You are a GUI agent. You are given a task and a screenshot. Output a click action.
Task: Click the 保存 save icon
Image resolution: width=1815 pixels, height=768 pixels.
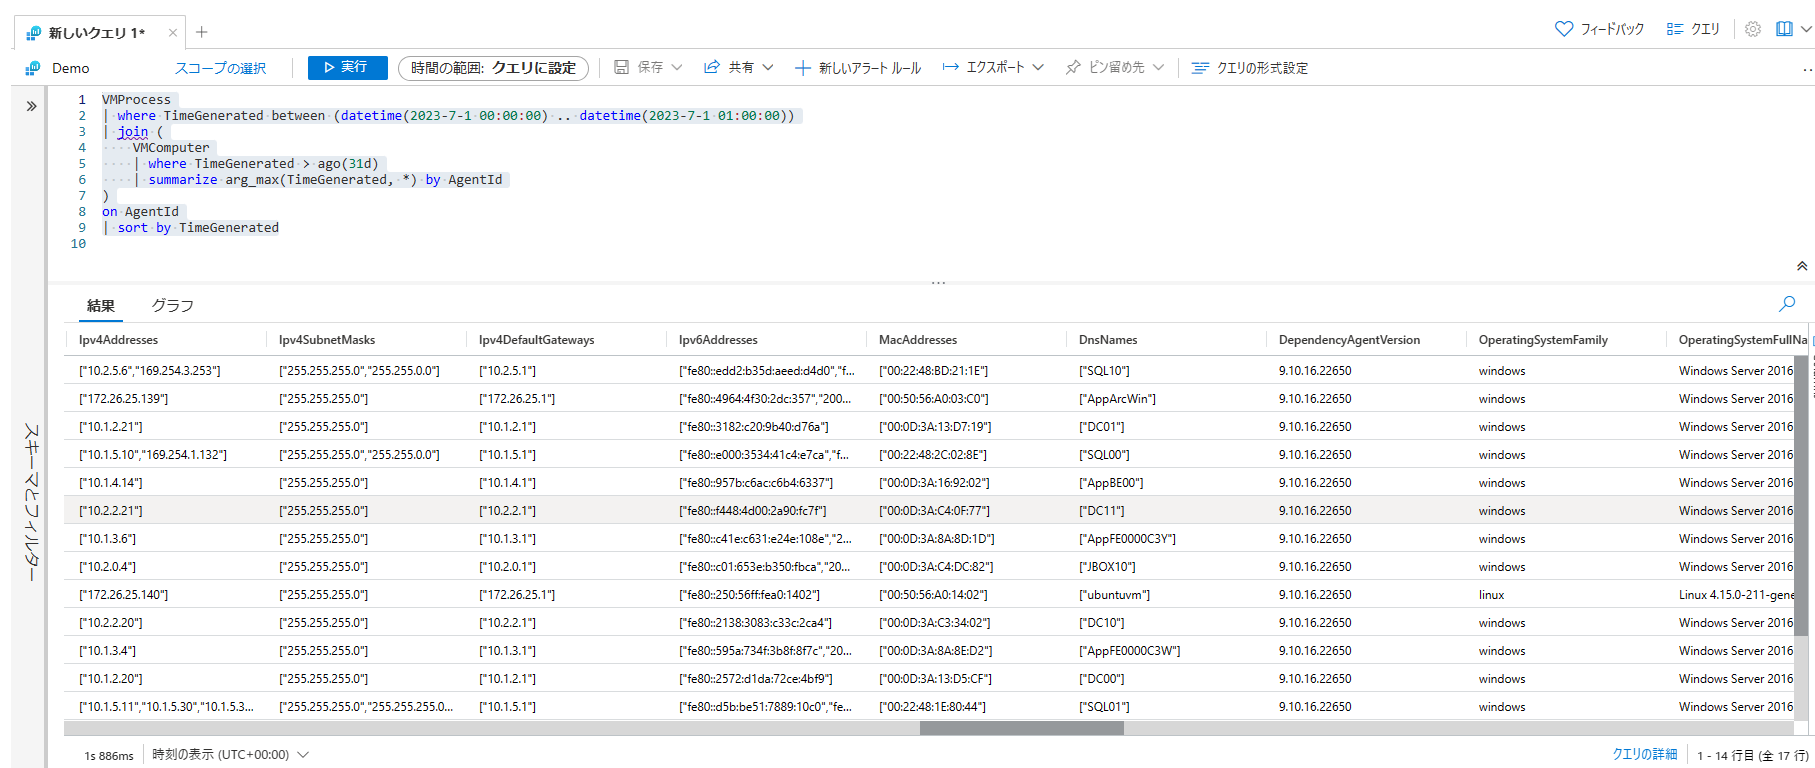click(621, 67)
